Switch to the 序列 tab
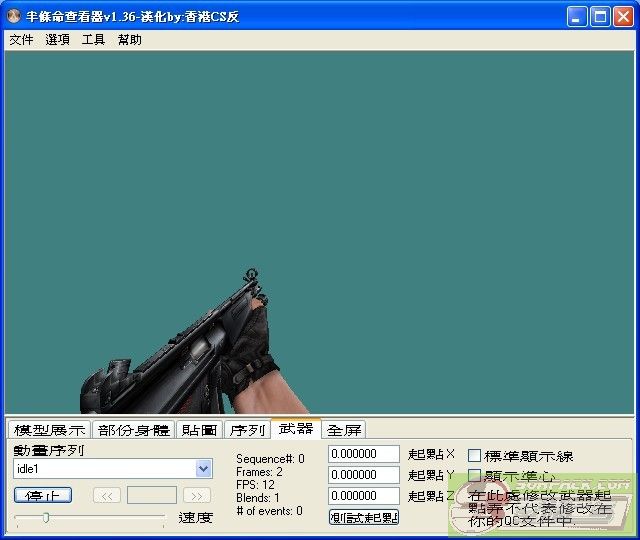The image size is (640, 540). point(247,430)
